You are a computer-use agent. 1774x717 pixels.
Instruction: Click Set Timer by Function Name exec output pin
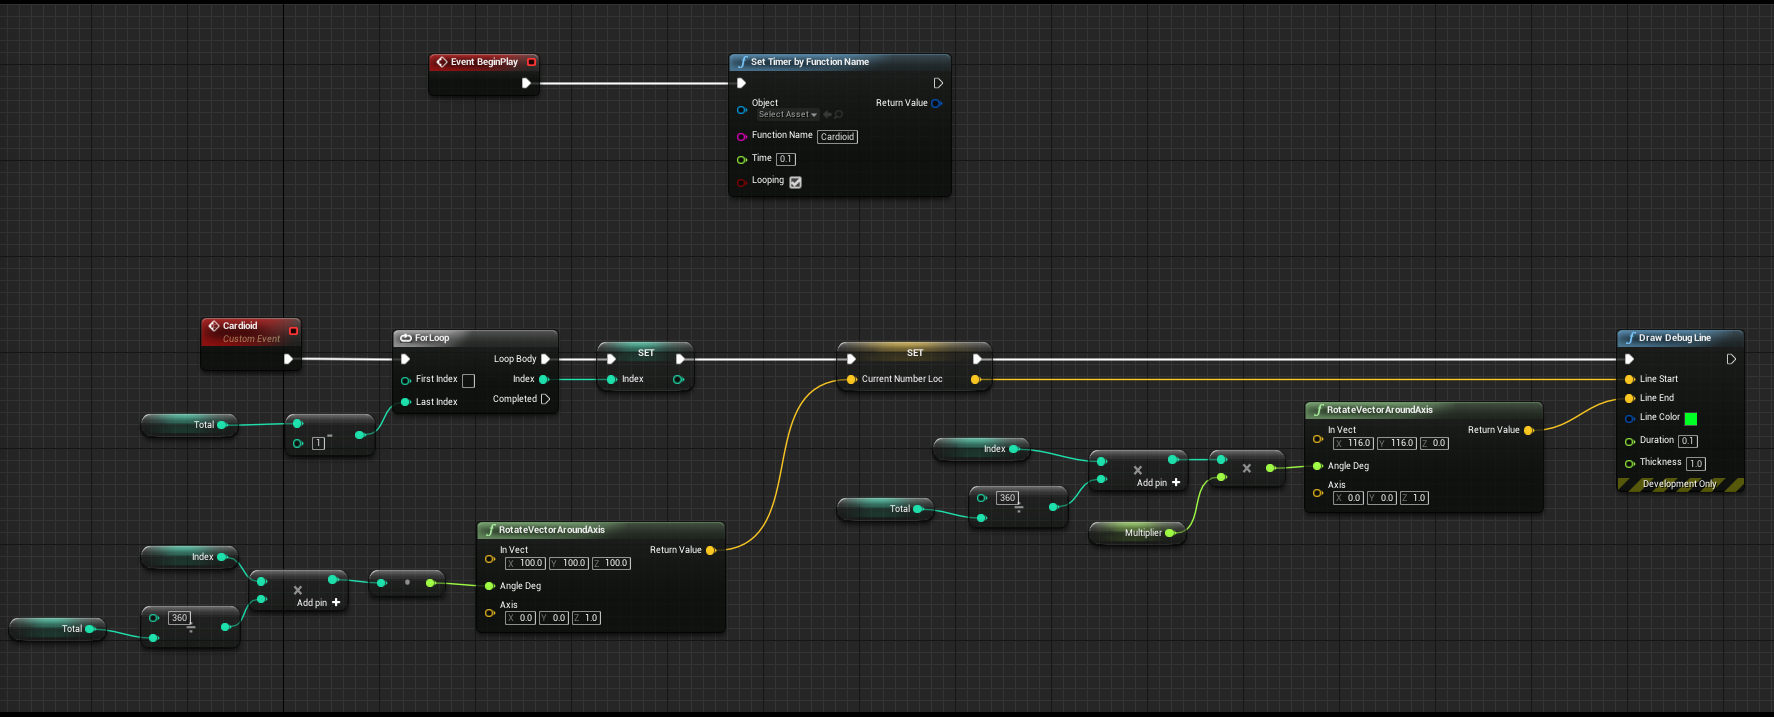click(938, 83)
